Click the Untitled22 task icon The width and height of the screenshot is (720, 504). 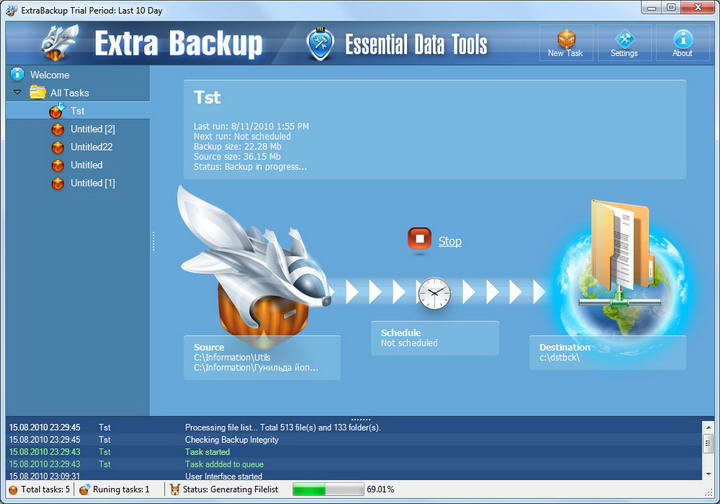point(58,147)
